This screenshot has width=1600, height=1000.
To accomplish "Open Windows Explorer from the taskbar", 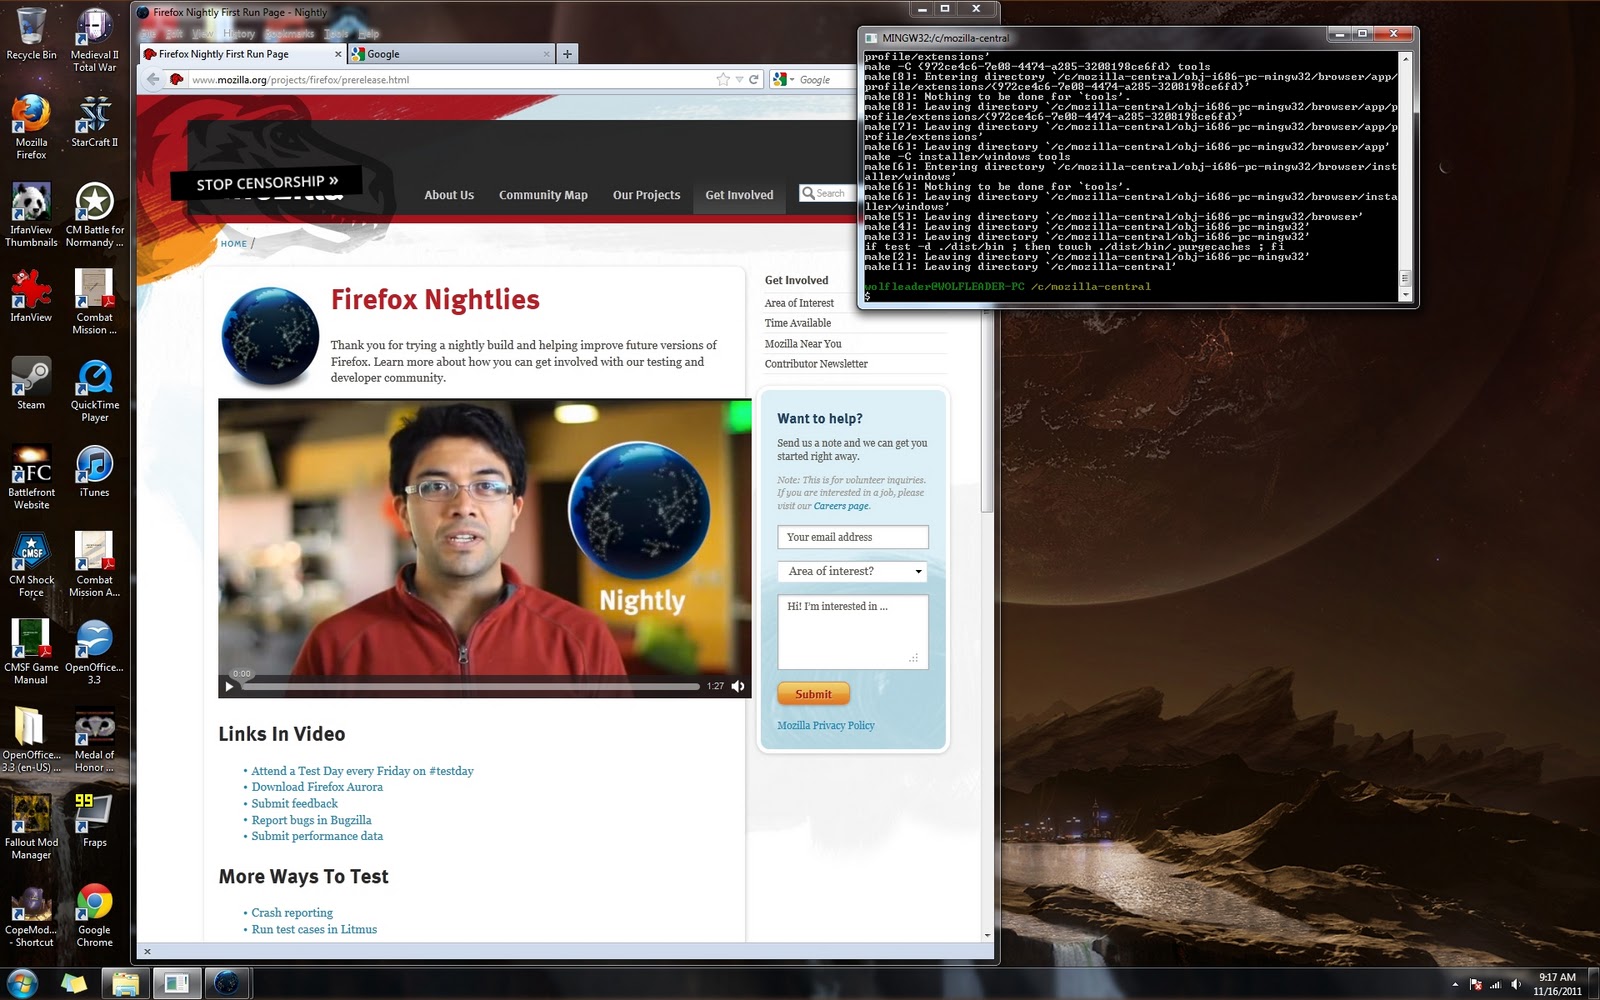I will tap(125, 984).
